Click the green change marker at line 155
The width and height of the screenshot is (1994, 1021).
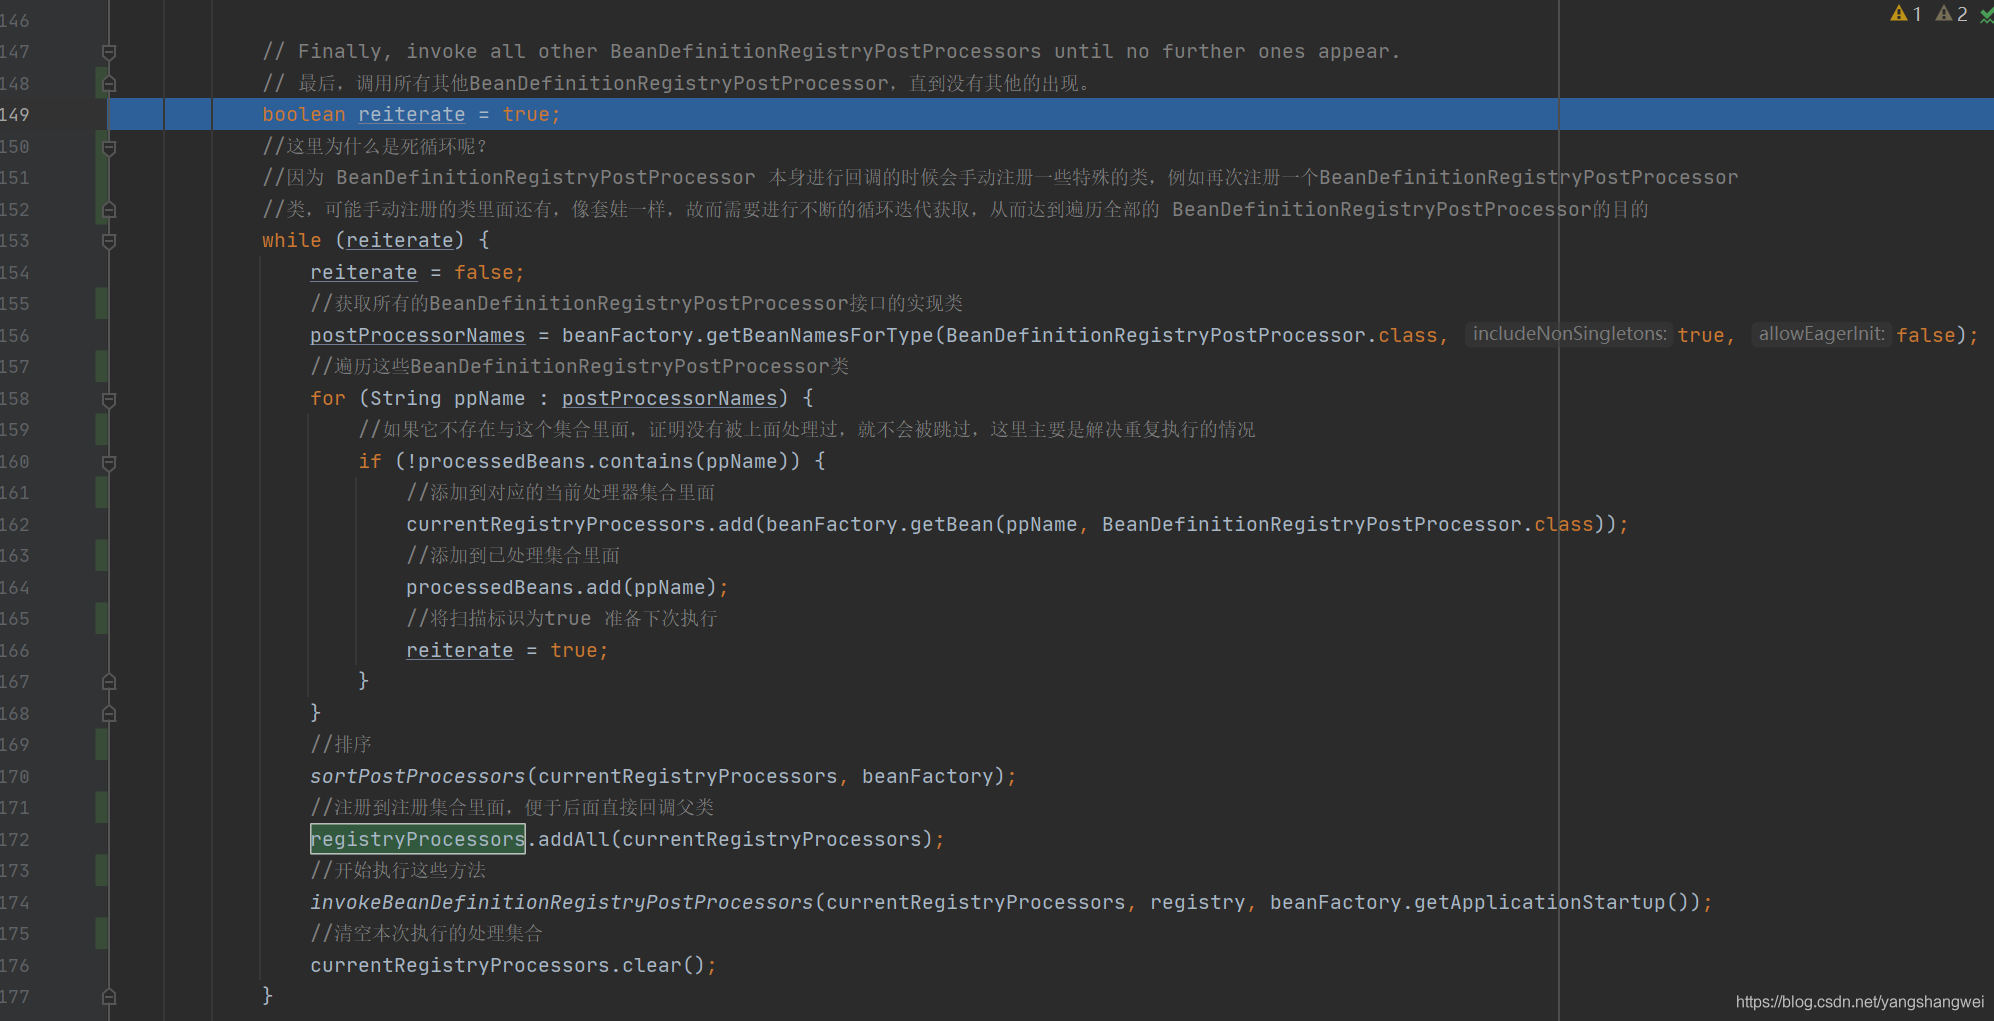click(x=101, y=304)
